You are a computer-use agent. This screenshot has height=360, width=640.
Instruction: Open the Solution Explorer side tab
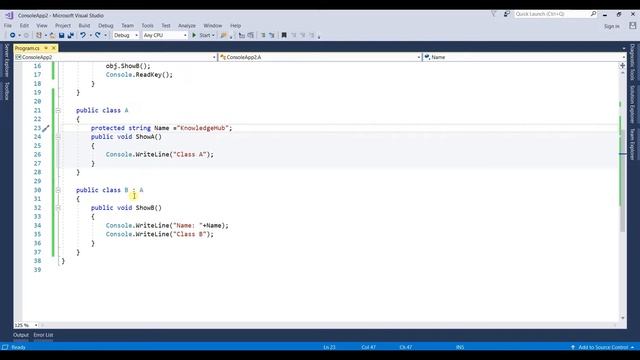click(632, 104)
